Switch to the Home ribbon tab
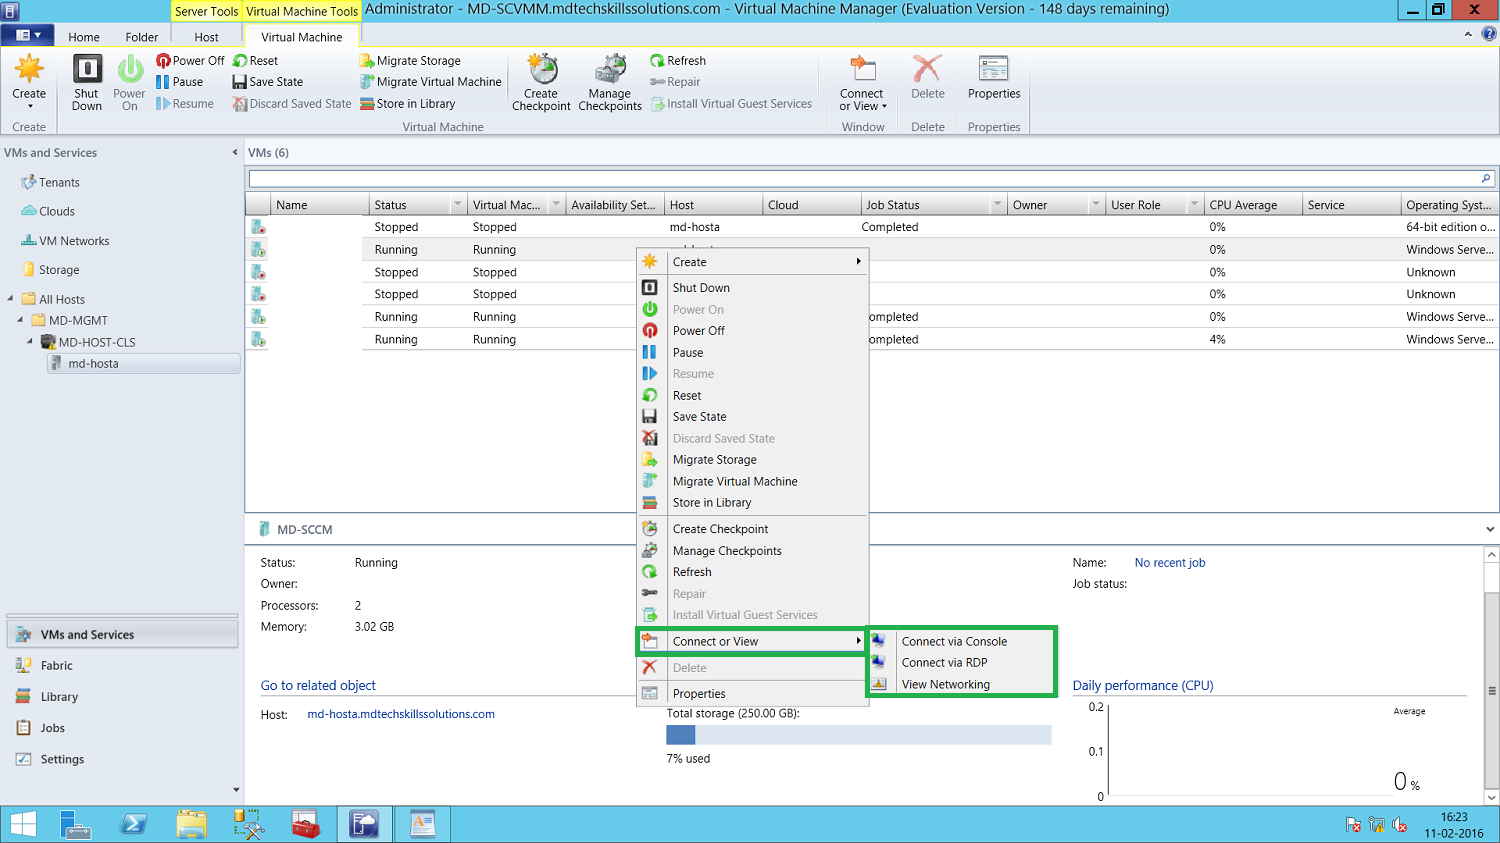The height and width of the screenshot is (843, 1500). [83, 35]
